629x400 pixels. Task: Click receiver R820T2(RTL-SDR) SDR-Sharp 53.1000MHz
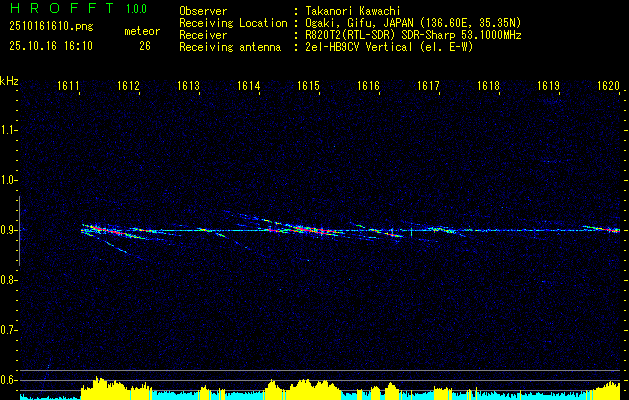click(413, 35)
